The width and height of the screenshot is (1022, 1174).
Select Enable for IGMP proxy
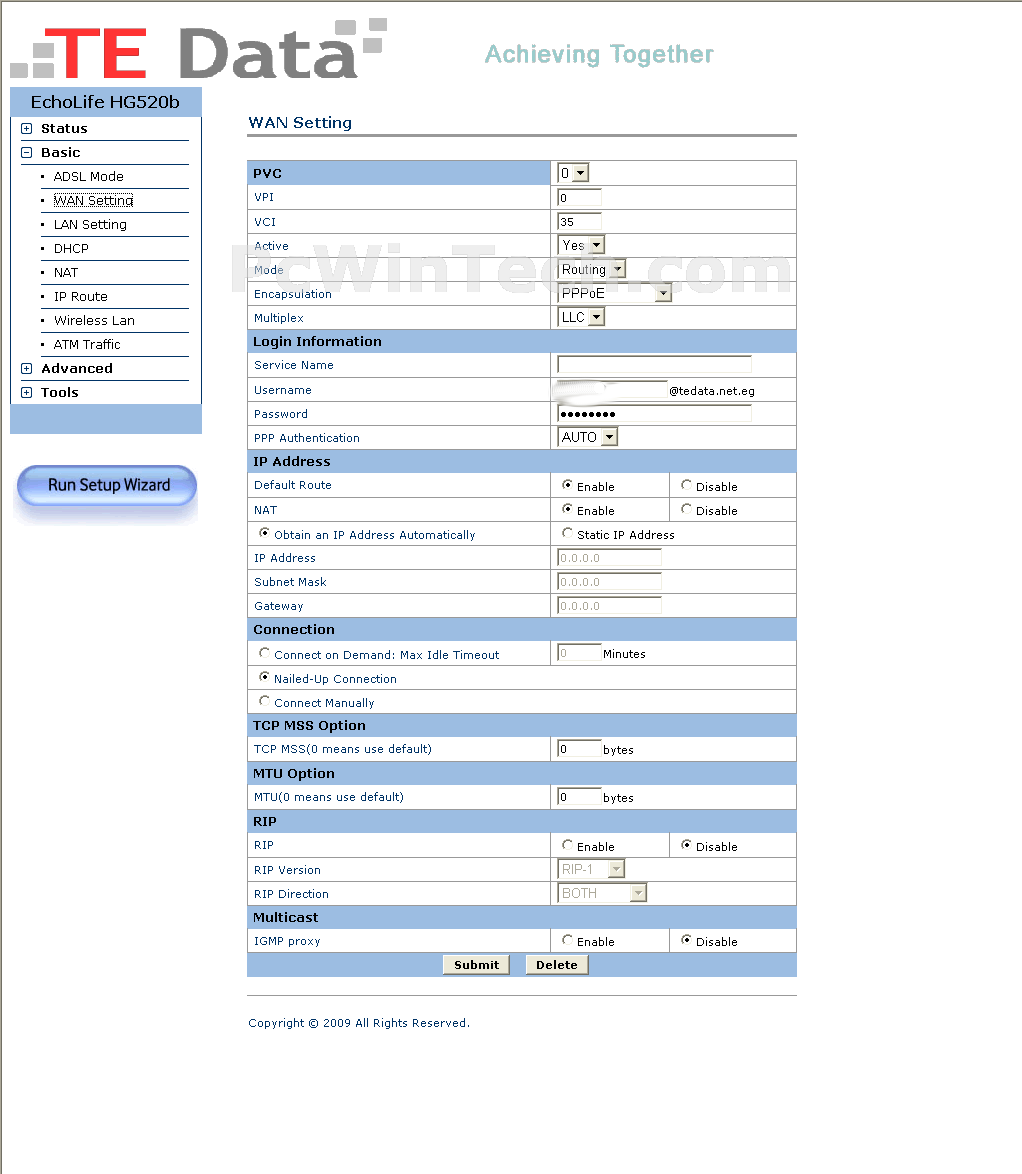pyautogui.click(x=568, y=940)
